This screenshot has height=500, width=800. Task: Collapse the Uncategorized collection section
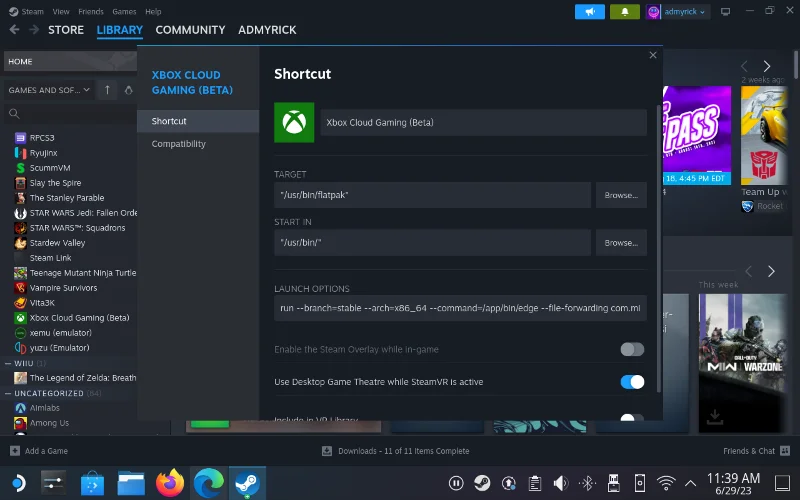coord(8,393)
